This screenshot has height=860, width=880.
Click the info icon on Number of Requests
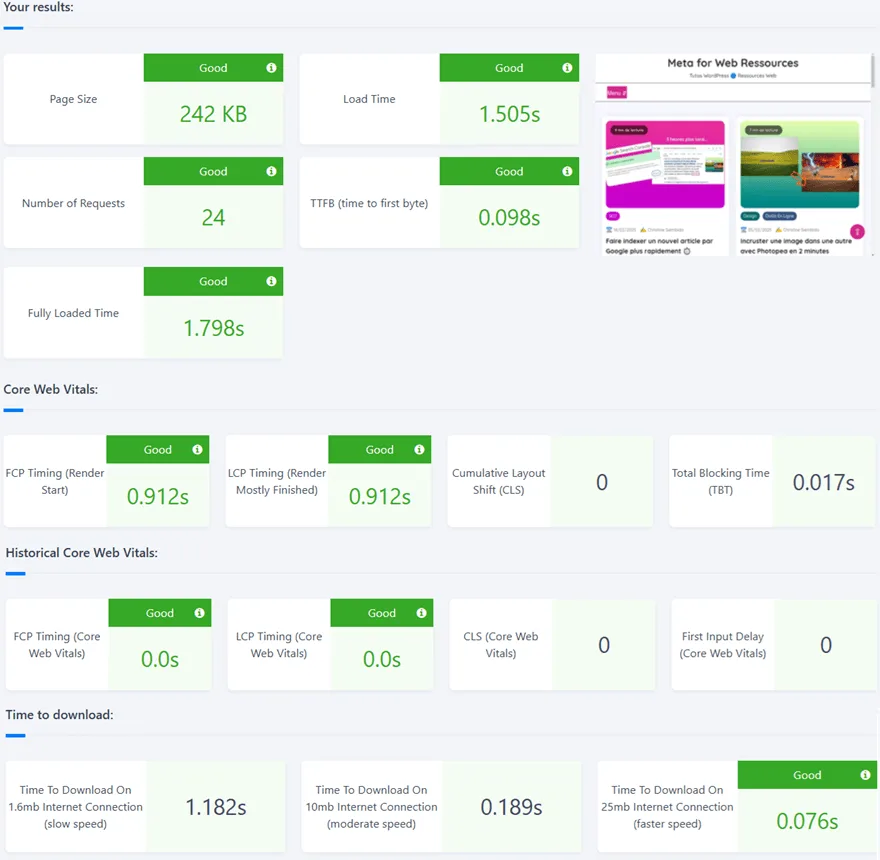coord(270,171)
